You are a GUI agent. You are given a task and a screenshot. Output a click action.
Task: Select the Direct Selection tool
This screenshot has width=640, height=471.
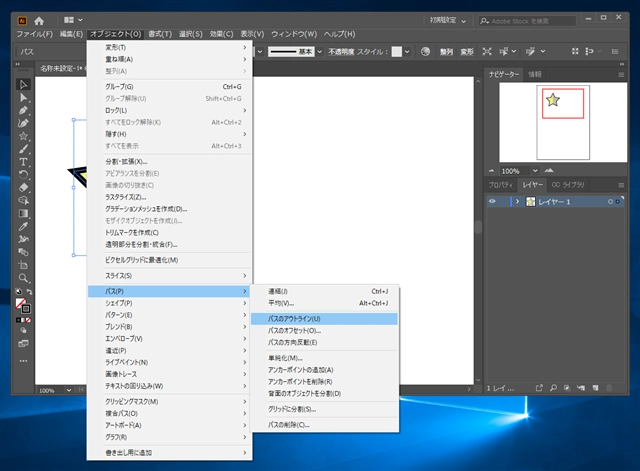point(23,98)
